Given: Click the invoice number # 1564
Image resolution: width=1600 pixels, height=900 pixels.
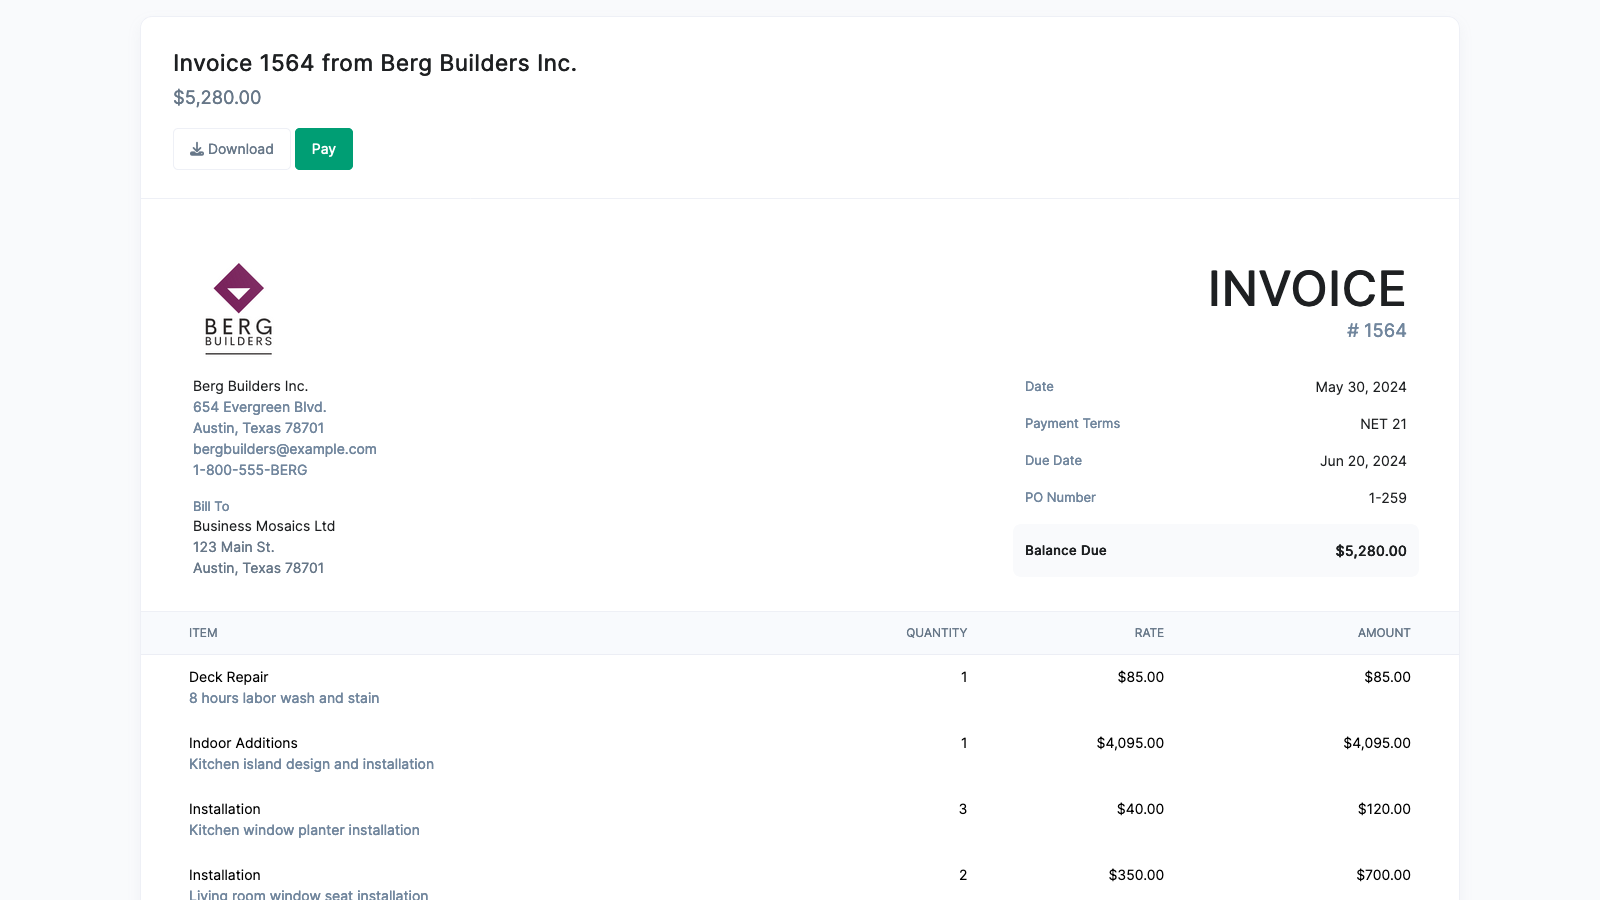Looking at the screenshot, I should 1377,330.
